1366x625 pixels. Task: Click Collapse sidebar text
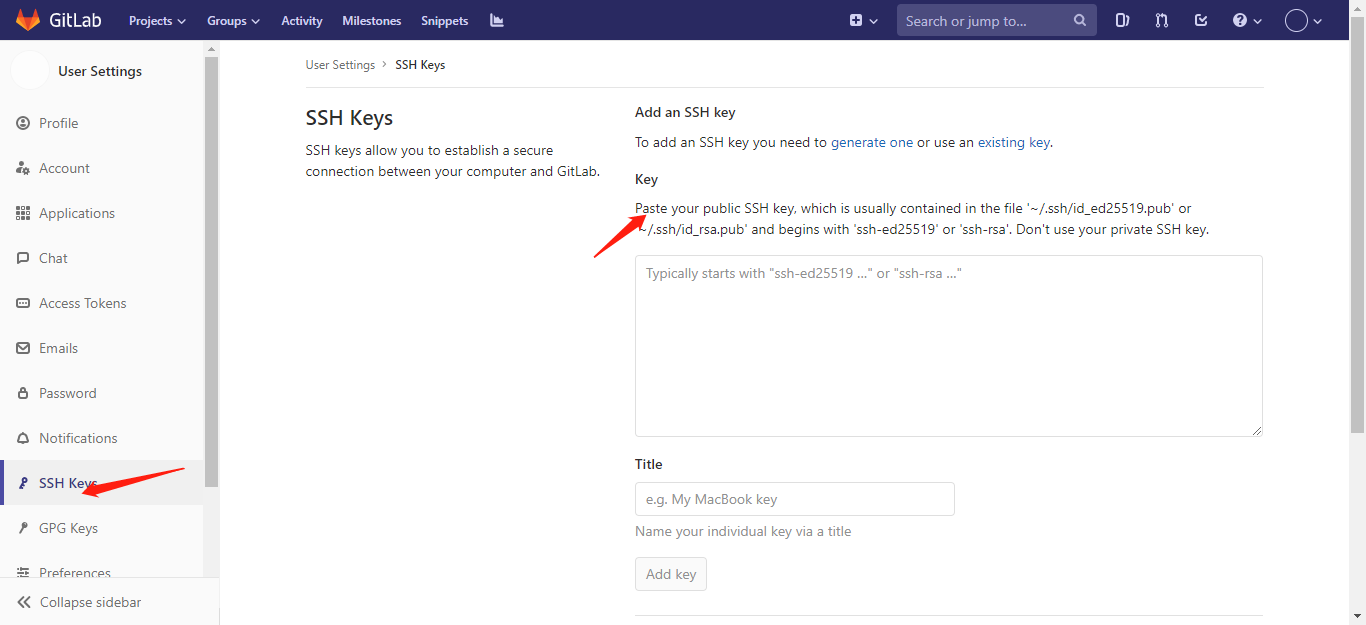(90, 602)
